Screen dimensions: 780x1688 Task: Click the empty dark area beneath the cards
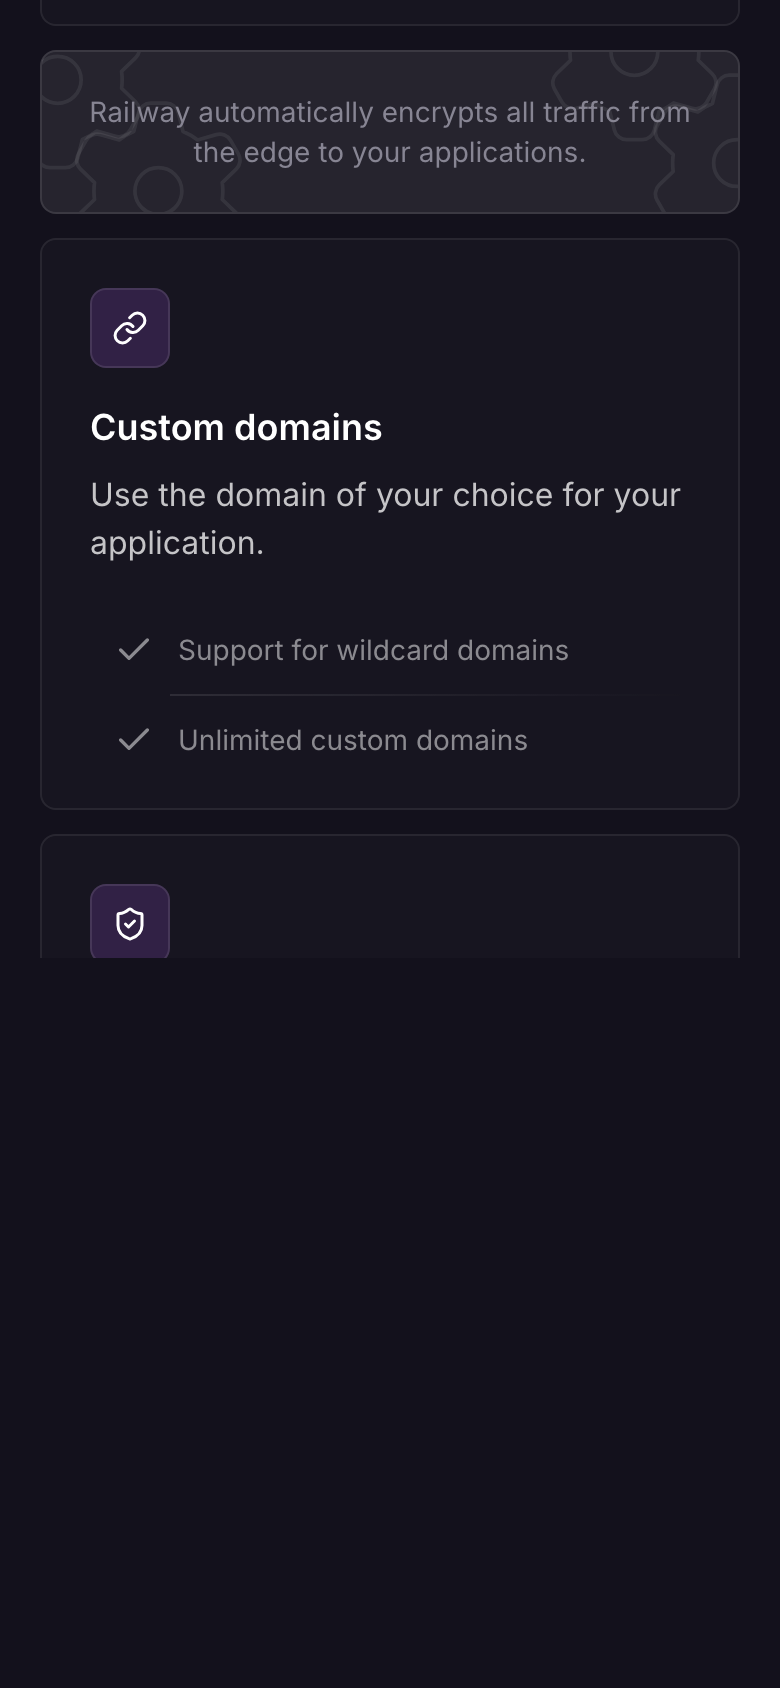[390, 1320]
